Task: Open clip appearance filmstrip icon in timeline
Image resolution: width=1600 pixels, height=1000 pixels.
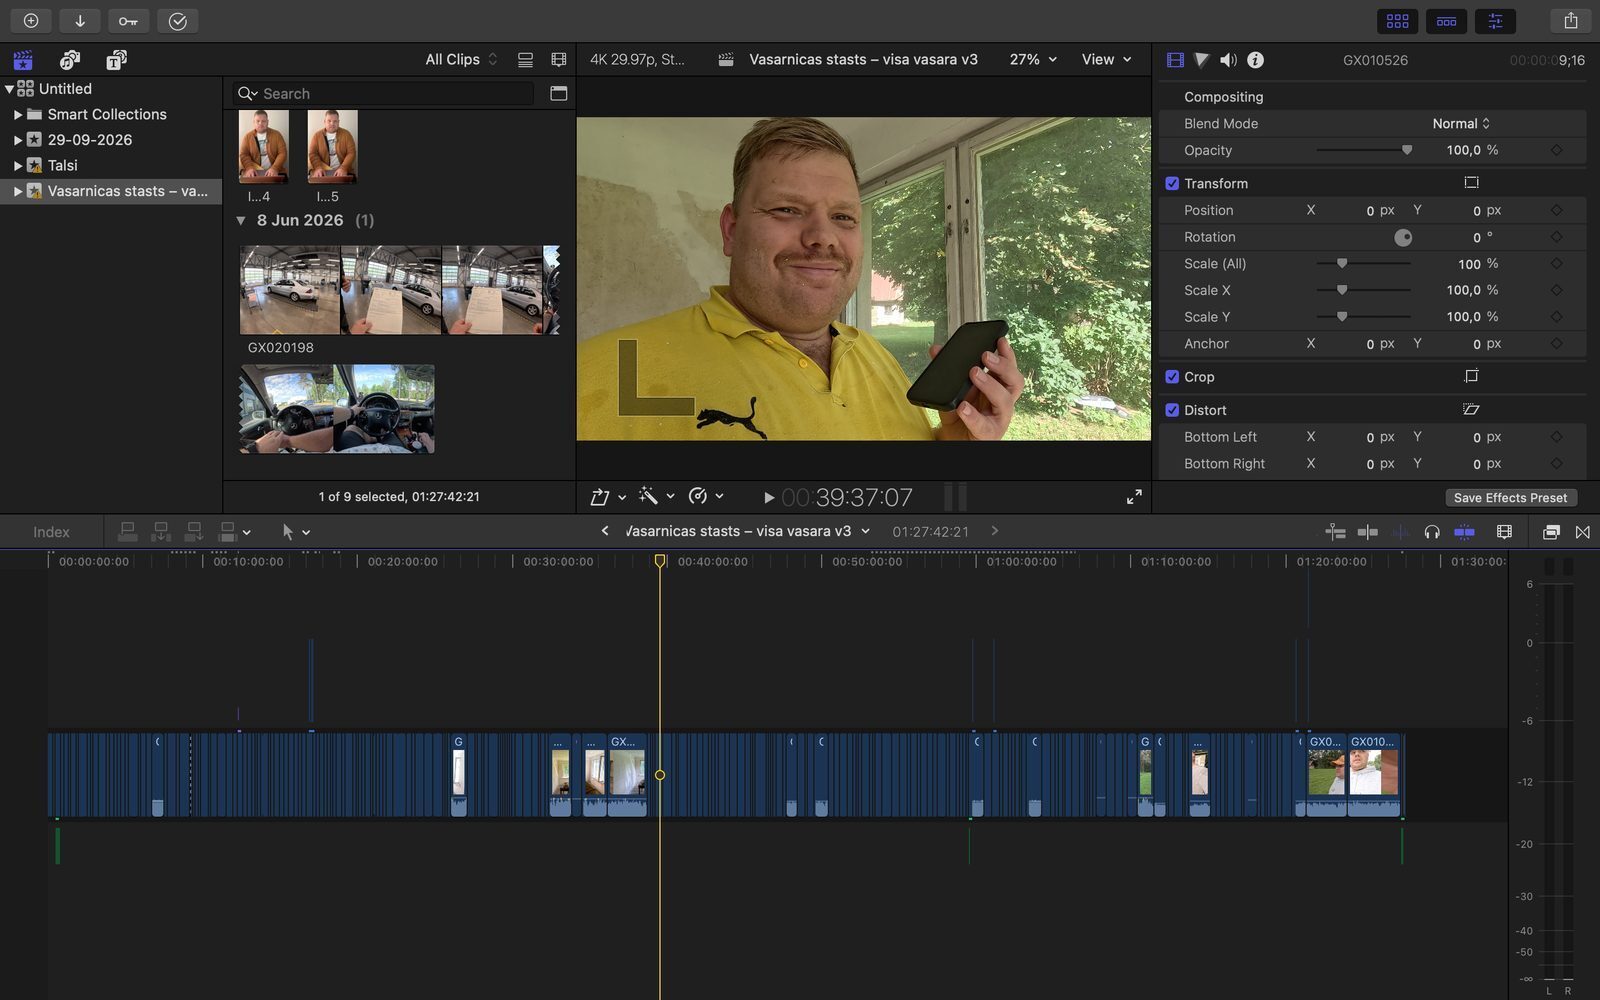Action: tap(1504, 532)
